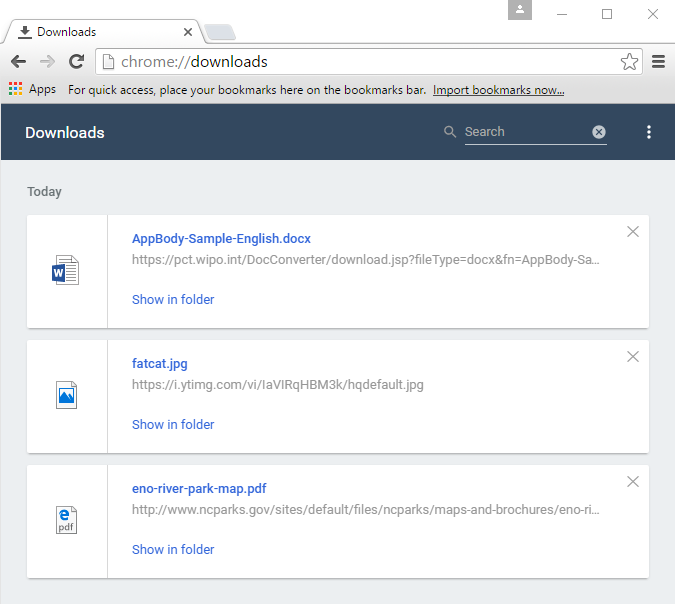
Task: Open the Chrome hamburger menu
Action: click(x=658, y=62)
